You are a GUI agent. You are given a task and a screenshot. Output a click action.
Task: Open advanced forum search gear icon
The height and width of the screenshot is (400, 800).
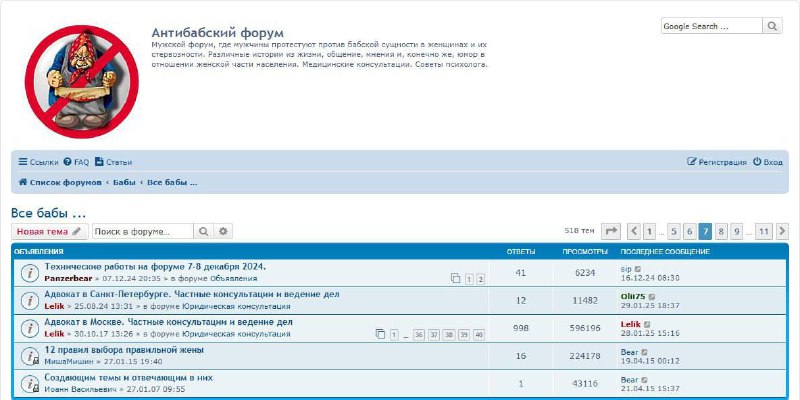click(223, 231)
